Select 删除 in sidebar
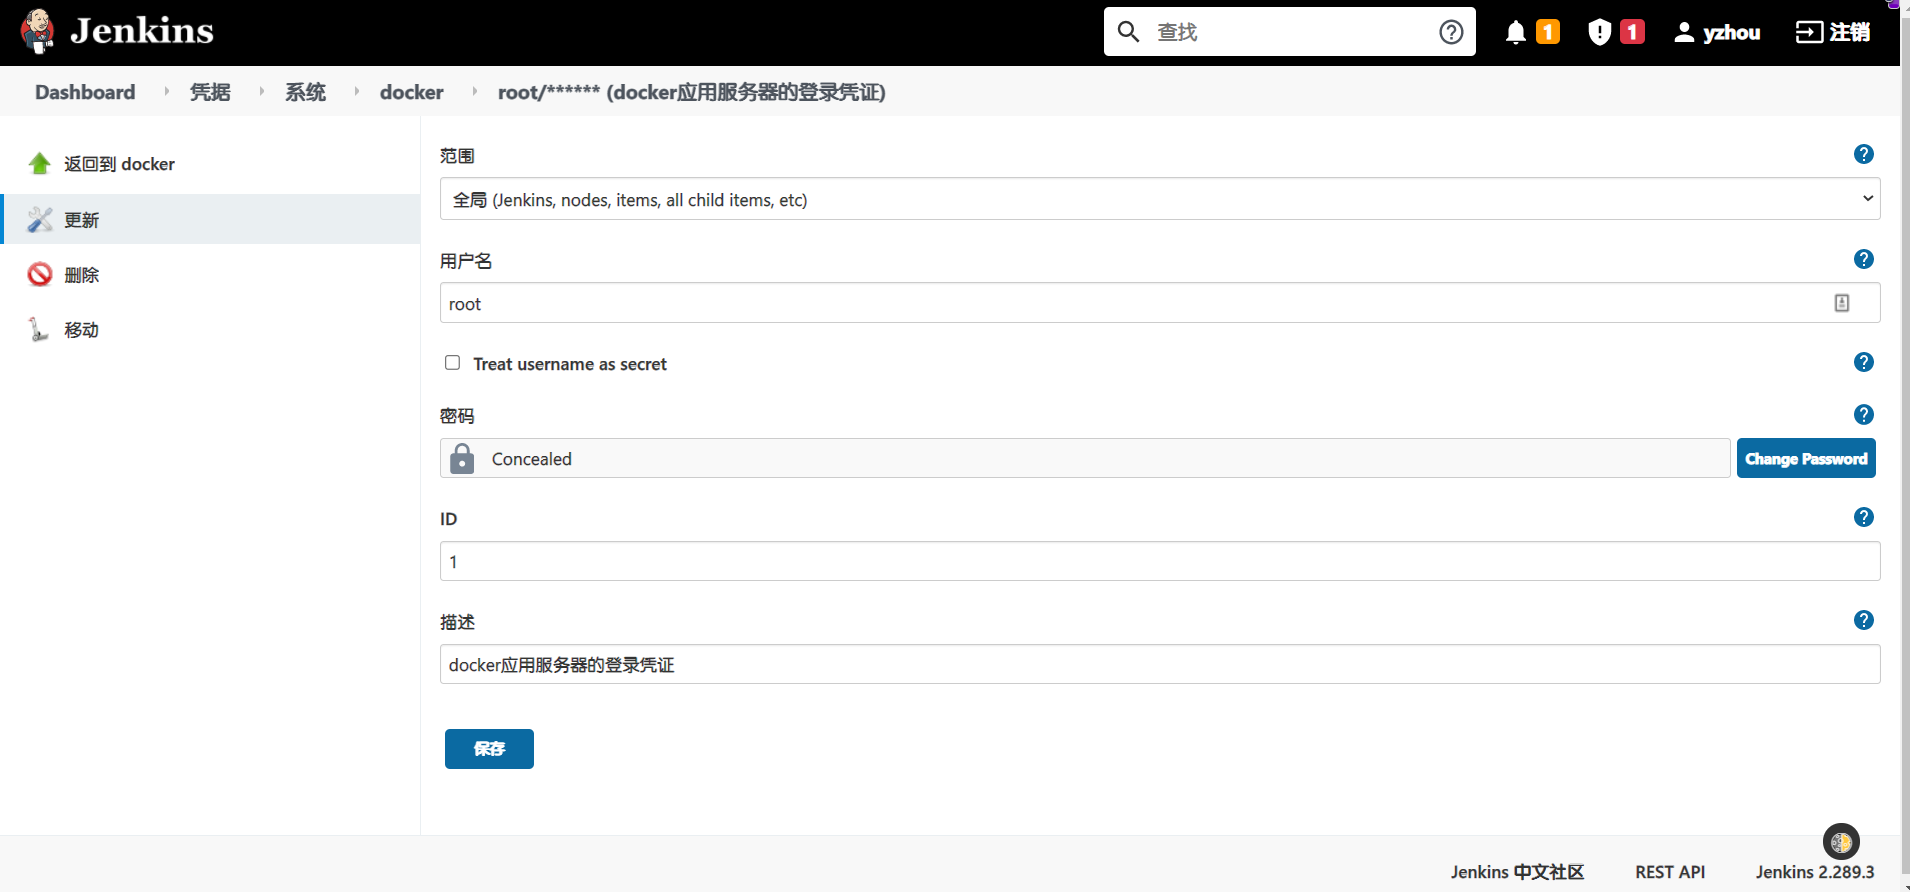Screen dimensions: 1910x892 point(82,275)
